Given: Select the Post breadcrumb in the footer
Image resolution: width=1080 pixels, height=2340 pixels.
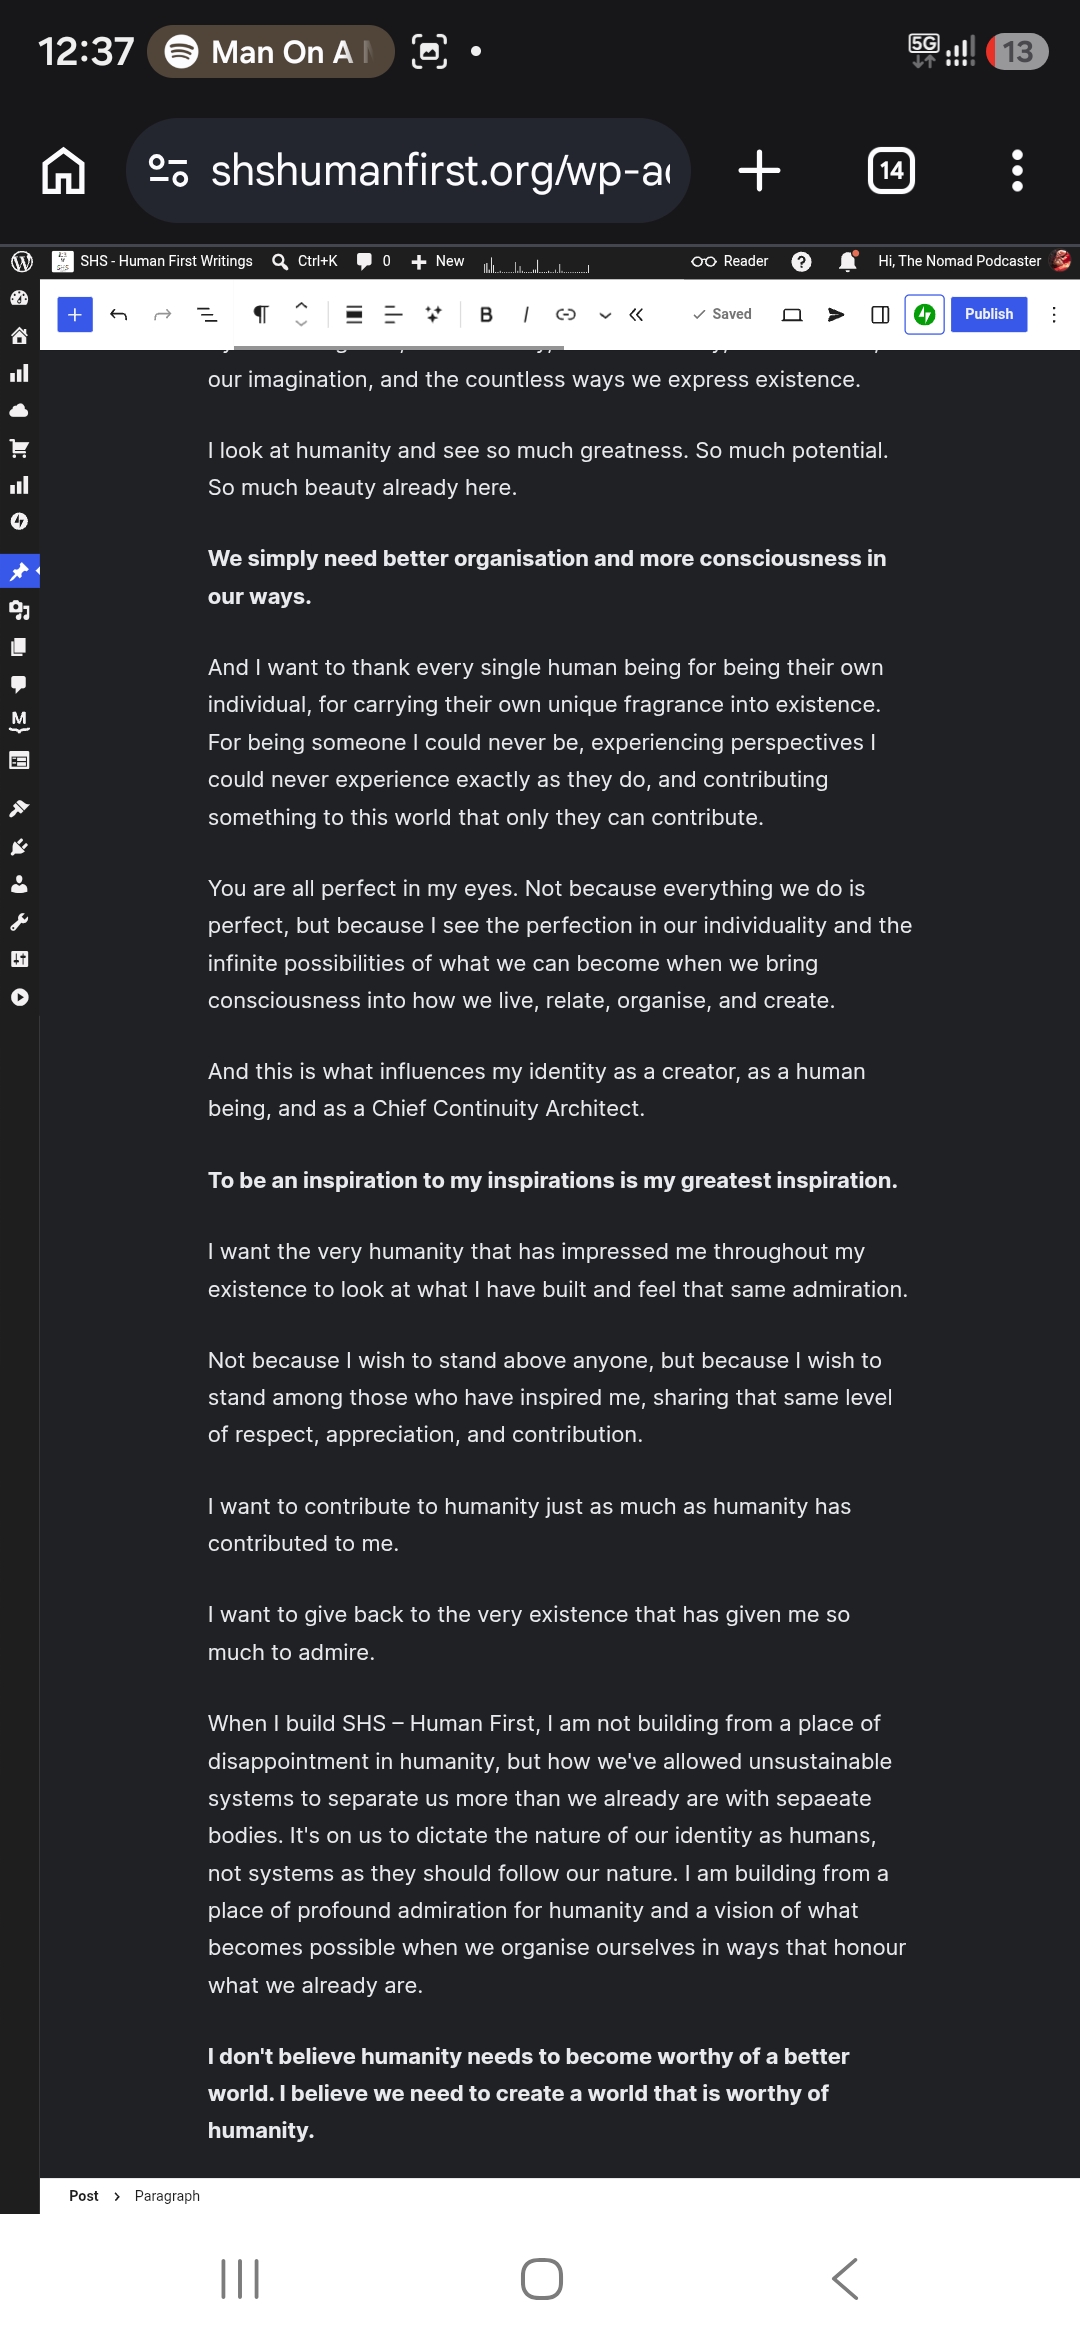Looking at the screenshot, I should pos(84,2196).
